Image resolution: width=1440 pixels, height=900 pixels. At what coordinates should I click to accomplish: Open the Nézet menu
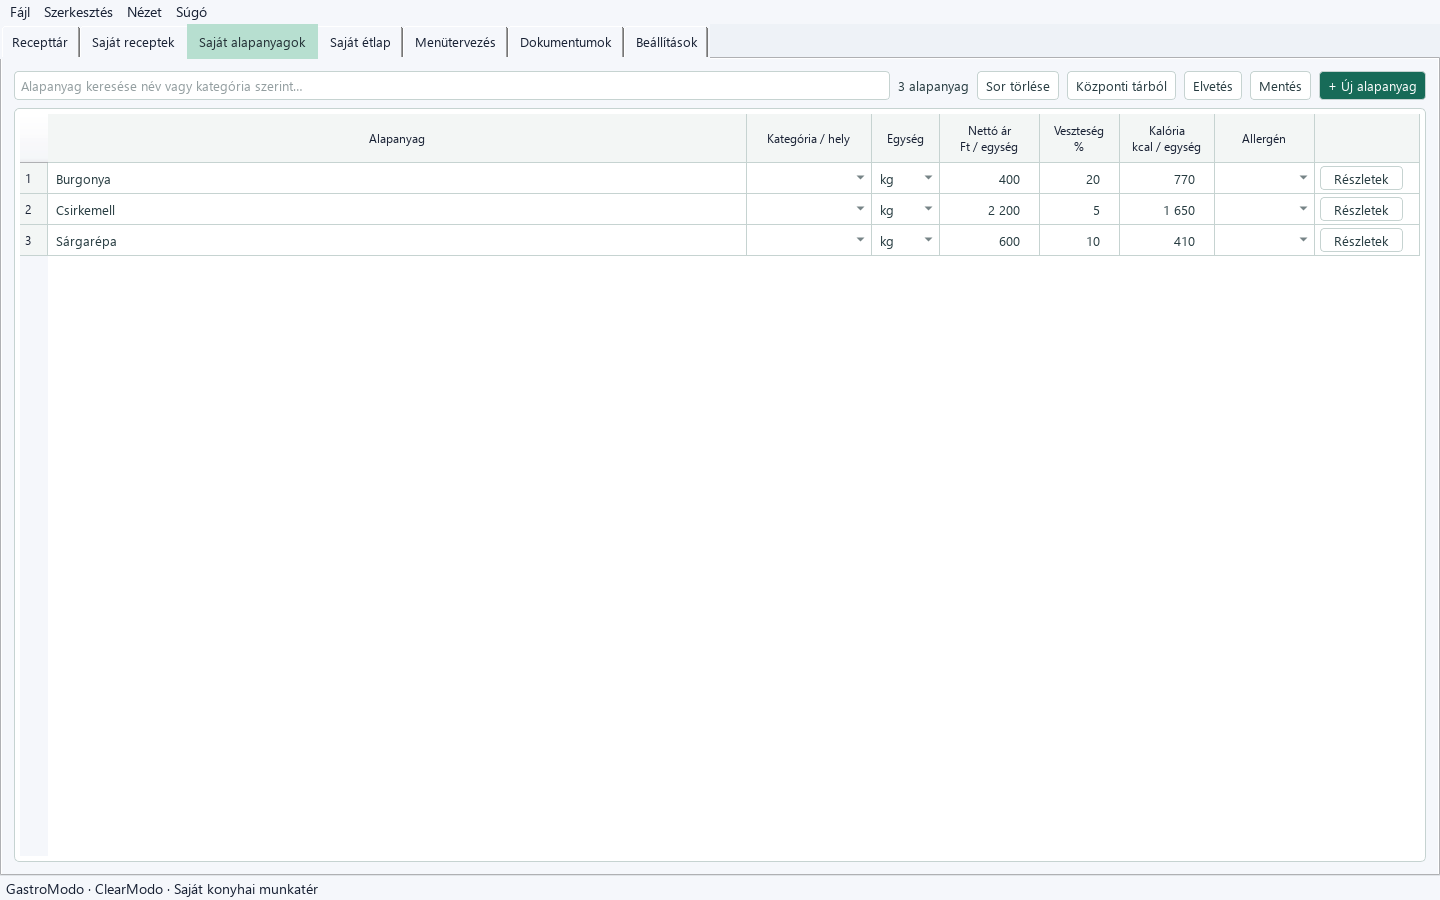point(144,12)
